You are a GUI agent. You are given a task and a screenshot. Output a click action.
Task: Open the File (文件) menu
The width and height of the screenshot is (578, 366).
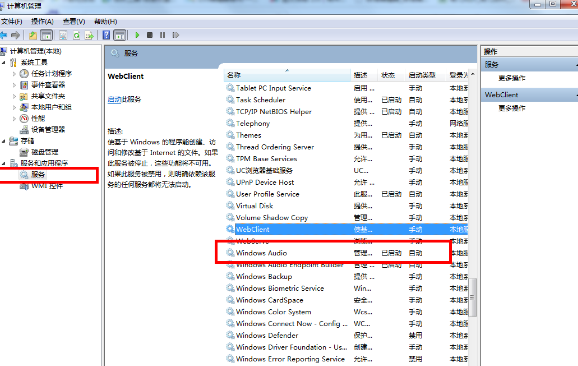click(x=11, y=21)
